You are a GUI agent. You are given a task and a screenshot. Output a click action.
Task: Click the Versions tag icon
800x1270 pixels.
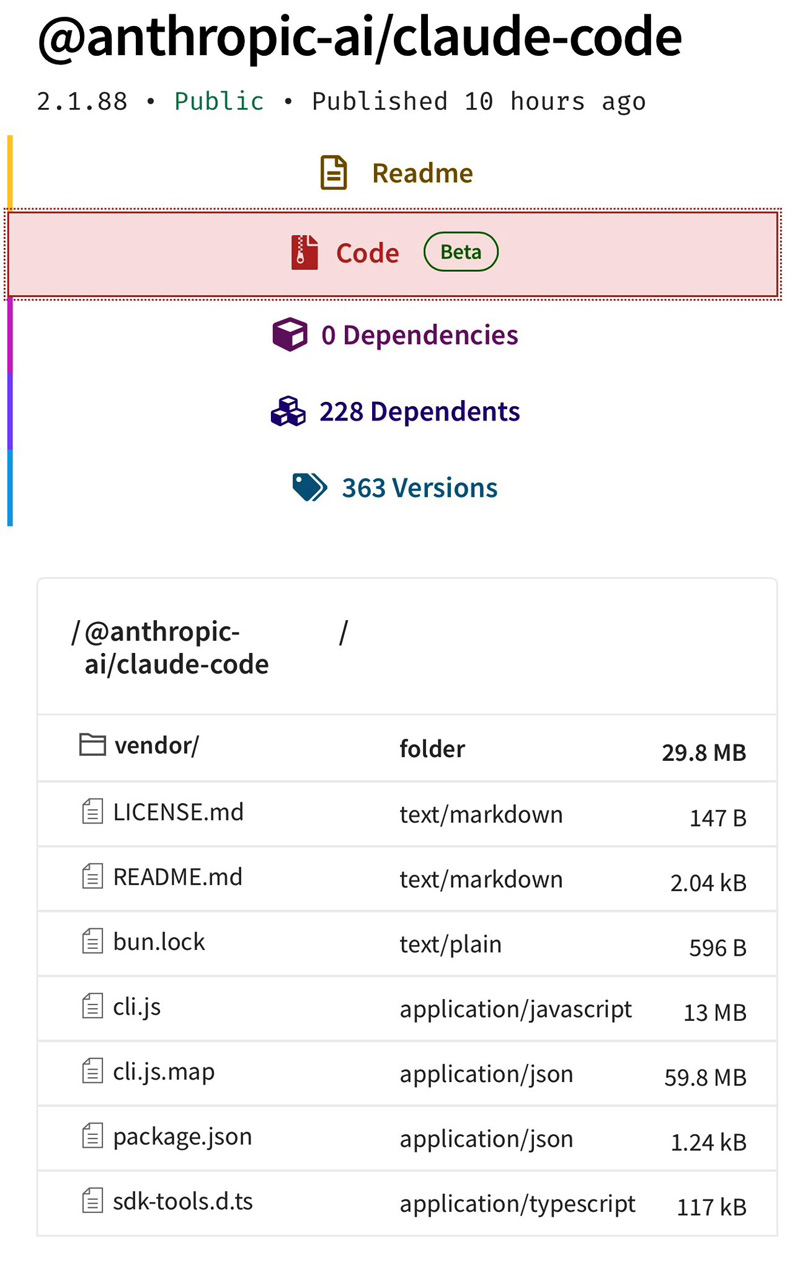pos(310,487)
